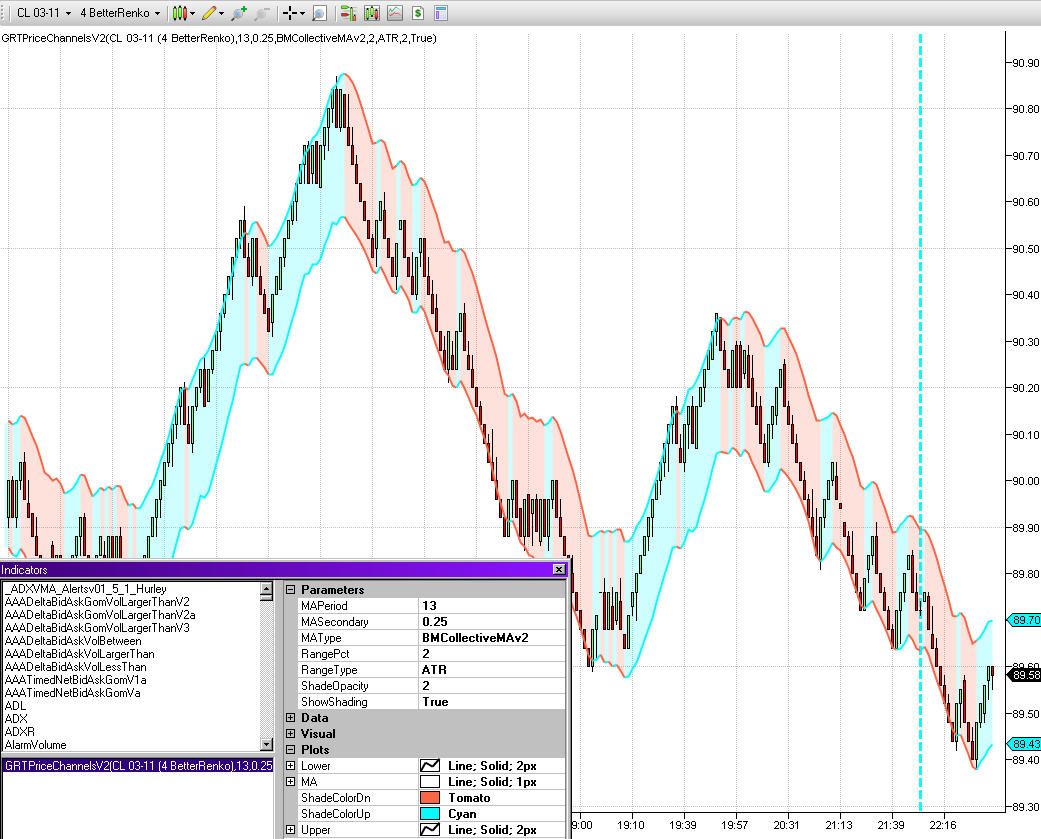Open the 4 BetterRenko interval dropdown
The height and width of the screenshot is (839, 1041).
click(120, 13)
